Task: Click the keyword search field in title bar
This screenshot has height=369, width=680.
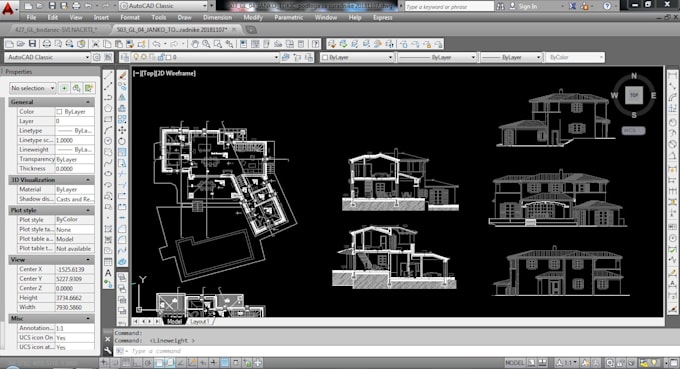Action: [449, 6]
